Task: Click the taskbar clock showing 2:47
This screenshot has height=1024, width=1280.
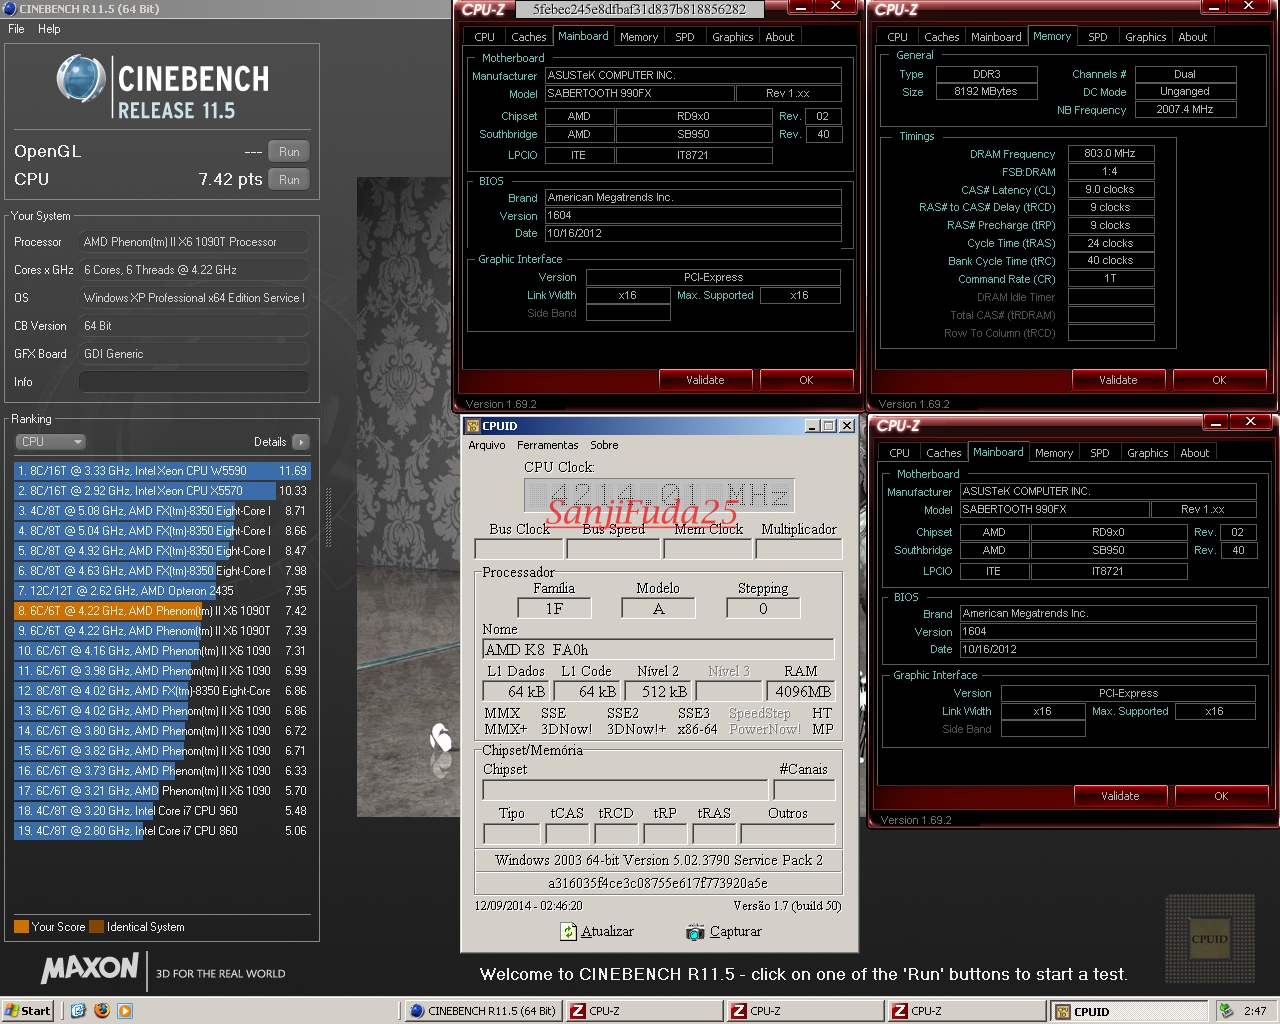Action: [x=1255, y=1011]
